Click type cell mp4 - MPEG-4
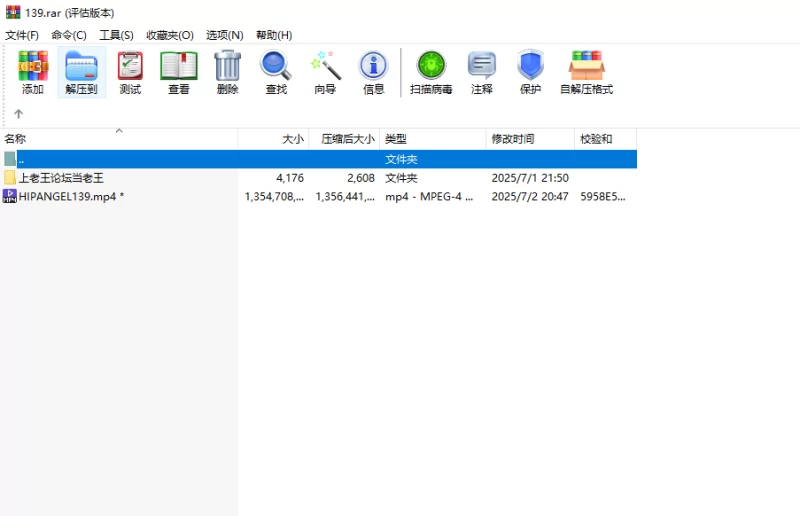Viewport: 800px width, 516px height. 429,196
